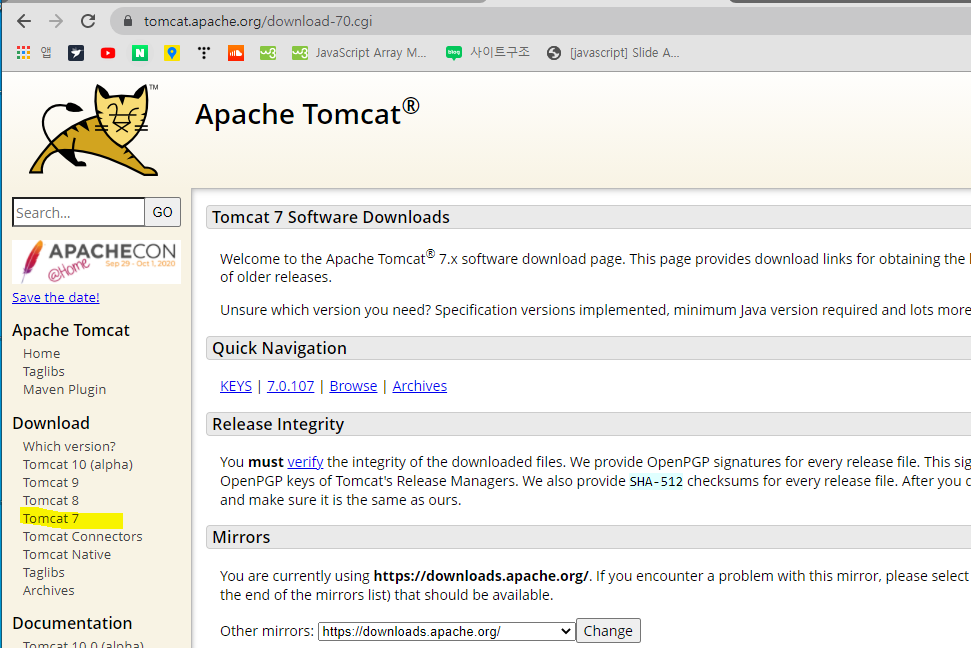Click the Quick Navigation heading
The width and height of the screenshot is (971, 648).
pos(279,348)
